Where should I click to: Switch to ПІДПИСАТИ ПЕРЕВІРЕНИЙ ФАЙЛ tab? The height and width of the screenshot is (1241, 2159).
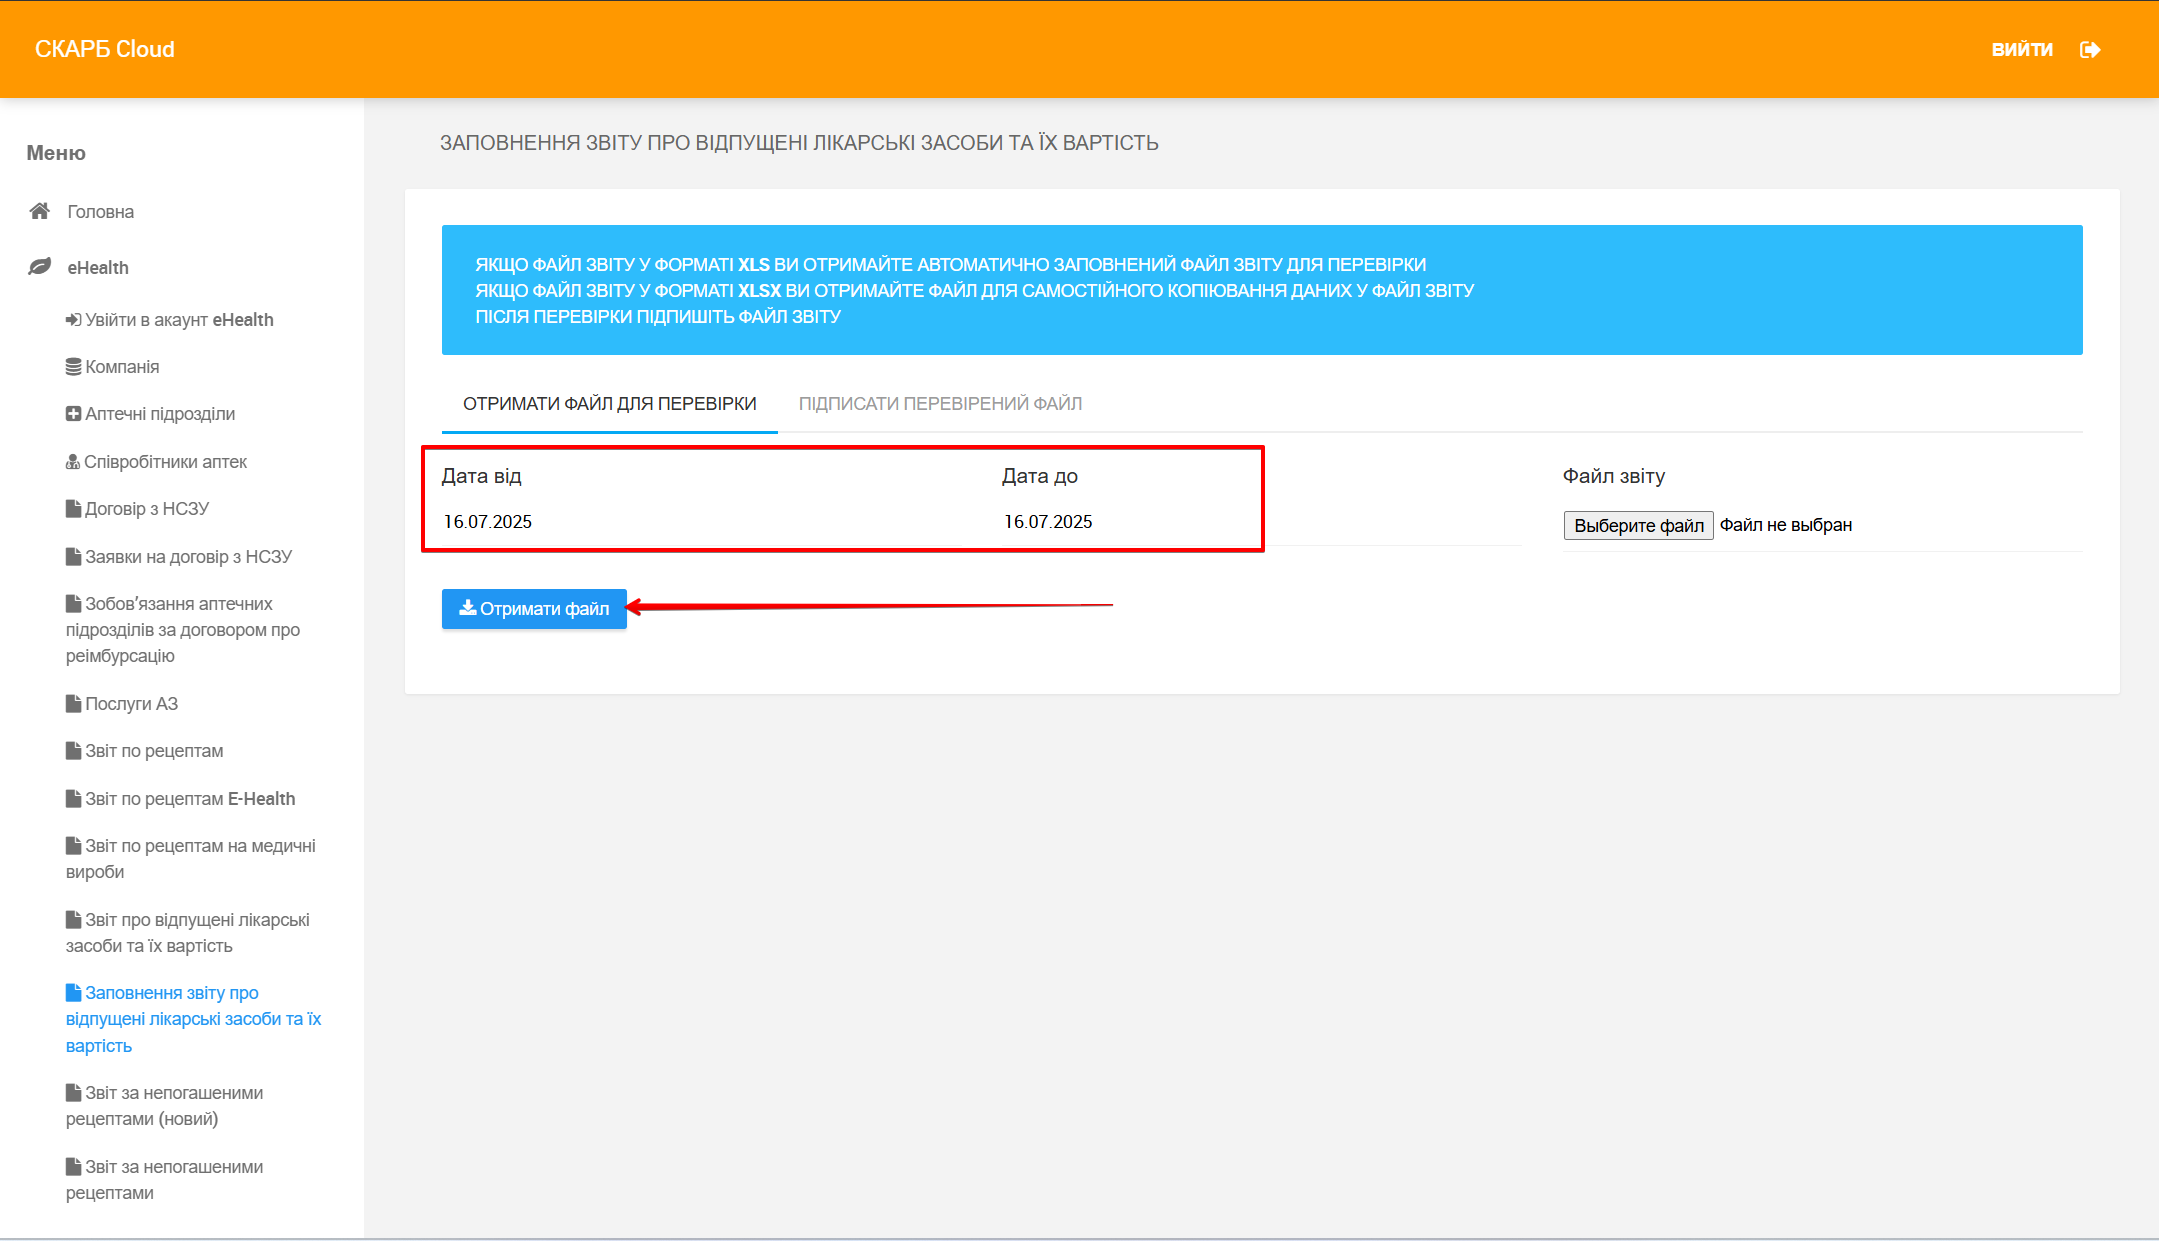point(940,404)
